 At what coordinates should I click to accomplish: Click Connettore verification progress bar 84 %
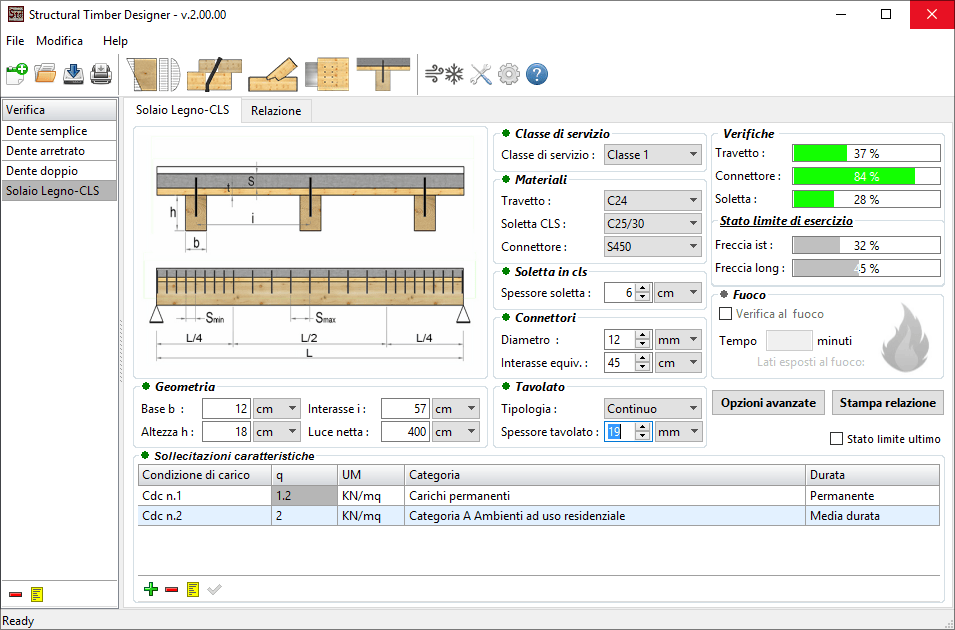pos(866,176)
